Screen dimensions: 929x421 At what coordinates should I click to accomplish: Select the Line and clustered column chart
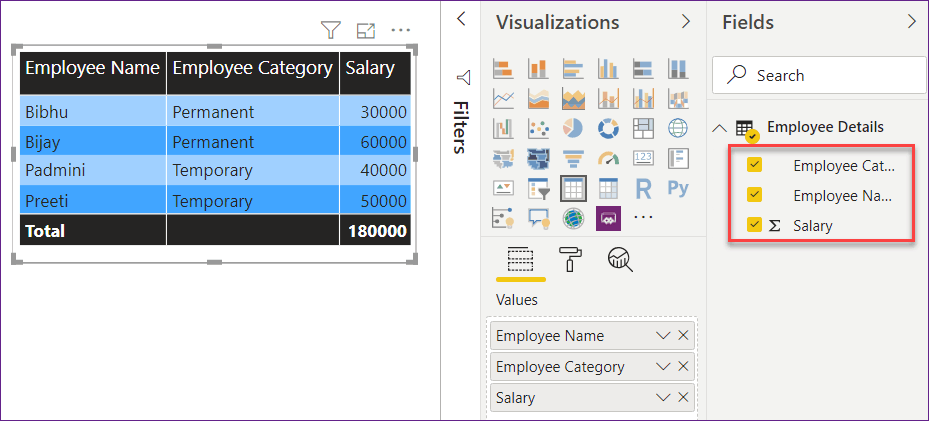point(643,98)
